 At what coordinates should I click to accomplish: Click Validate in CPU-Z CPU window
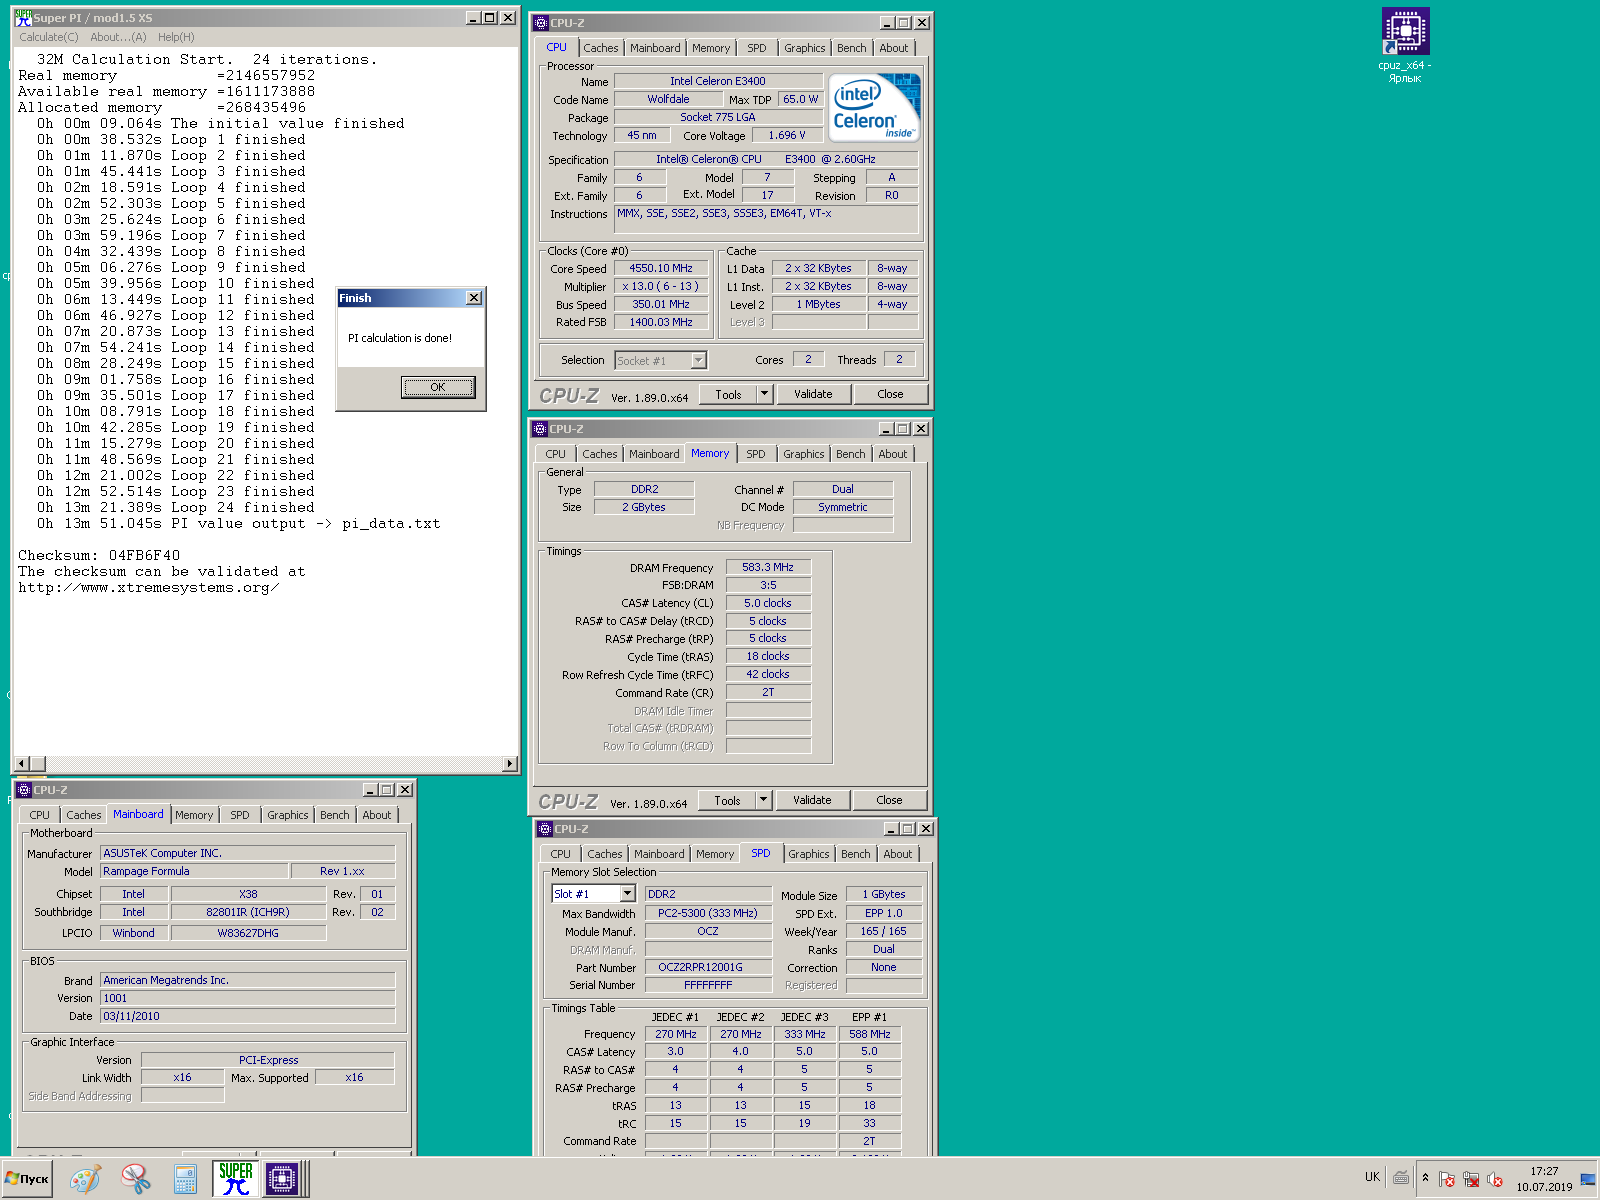813,394
